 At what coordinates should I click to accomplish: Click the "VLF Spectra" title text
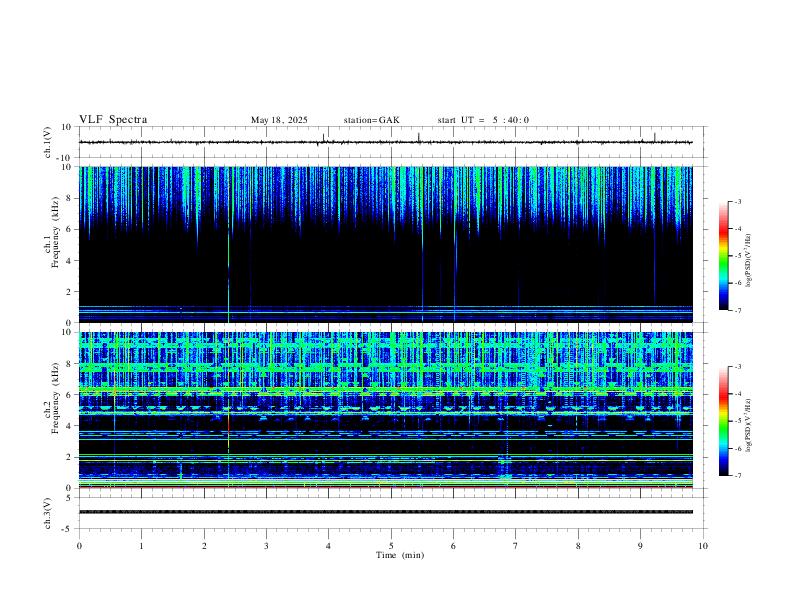click(113, 120)
